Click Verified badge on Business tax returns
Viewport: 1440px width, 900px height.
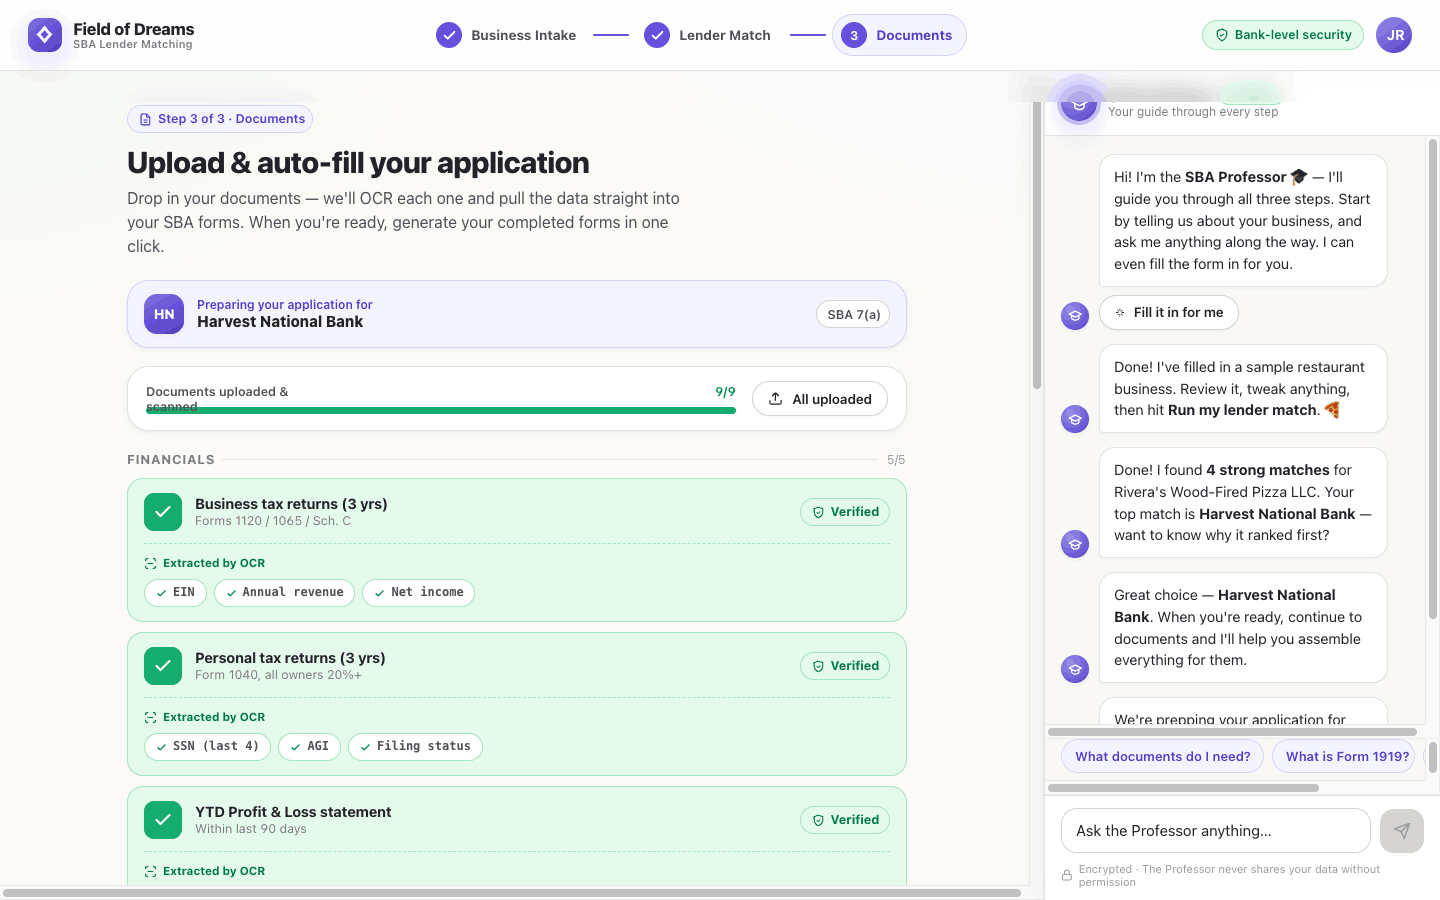[845, 512]
